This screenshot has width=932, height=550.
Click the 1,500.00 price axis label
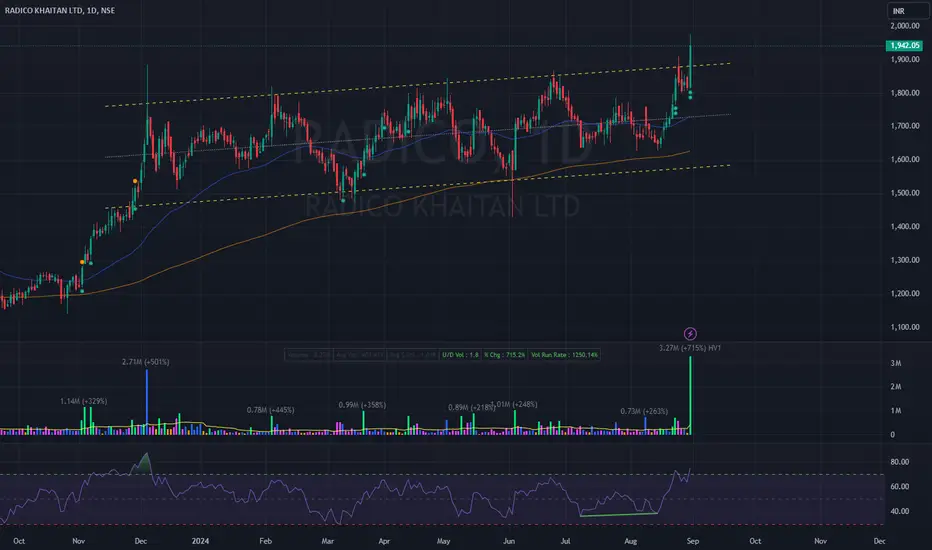(905, 193)
